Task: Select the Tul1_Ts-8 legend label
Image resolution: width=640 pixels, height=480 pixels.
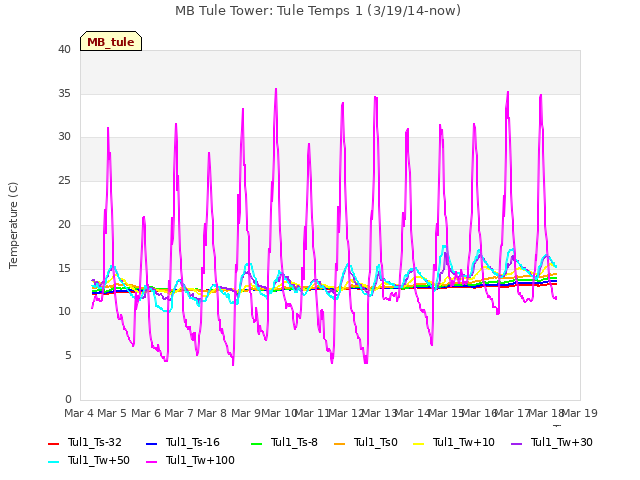Action: [294, 442]
